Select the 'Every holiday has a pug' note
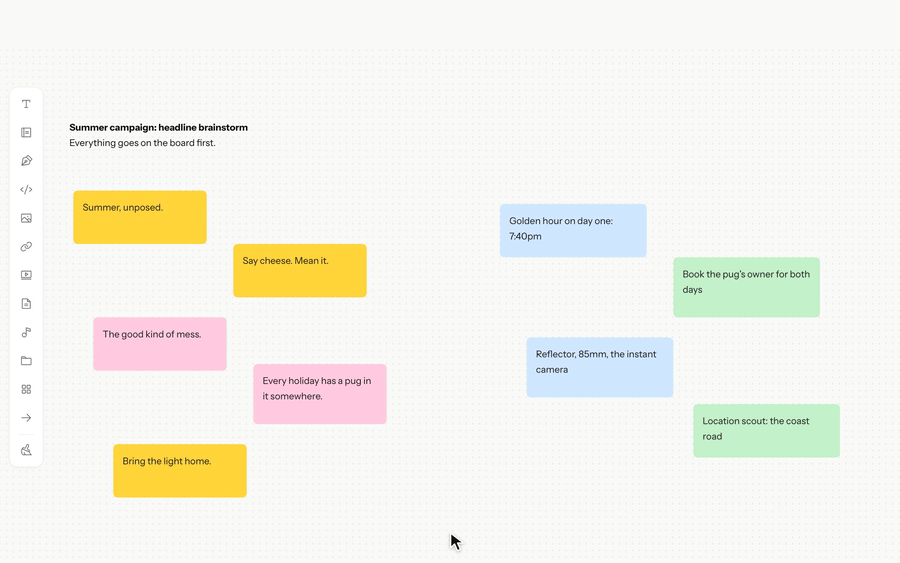The height and width of the screenshot is (563, 900). pyautogui.click(x=320, y=394)
